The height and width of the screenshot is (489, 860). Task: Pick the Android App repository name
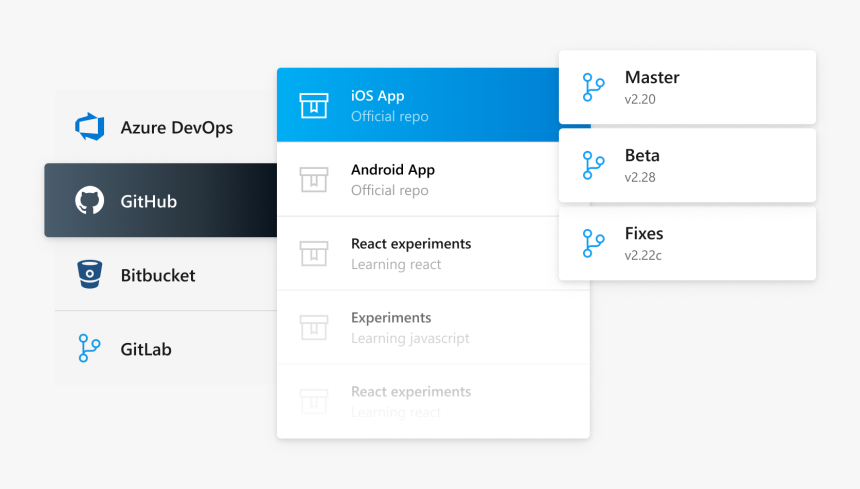point(393,169)
